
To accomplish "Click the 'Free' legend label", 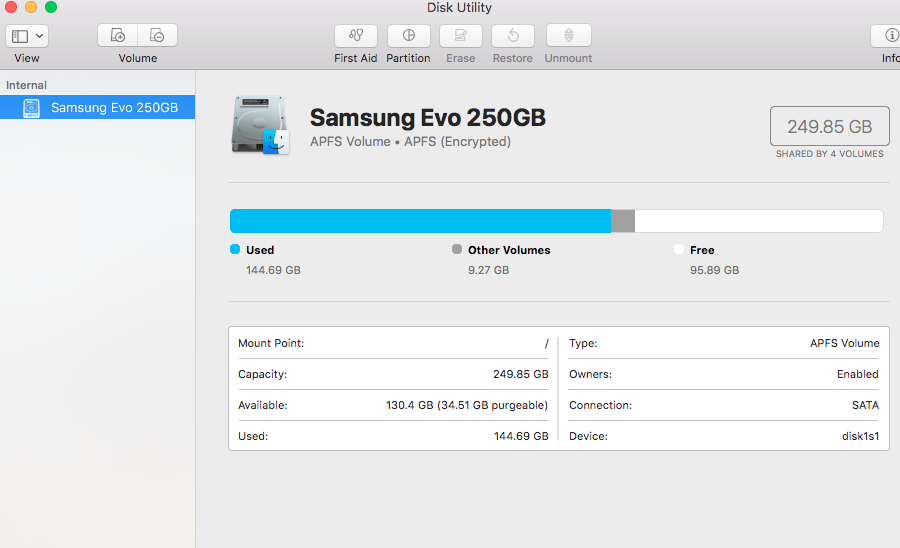I will (x=702, y=250).
